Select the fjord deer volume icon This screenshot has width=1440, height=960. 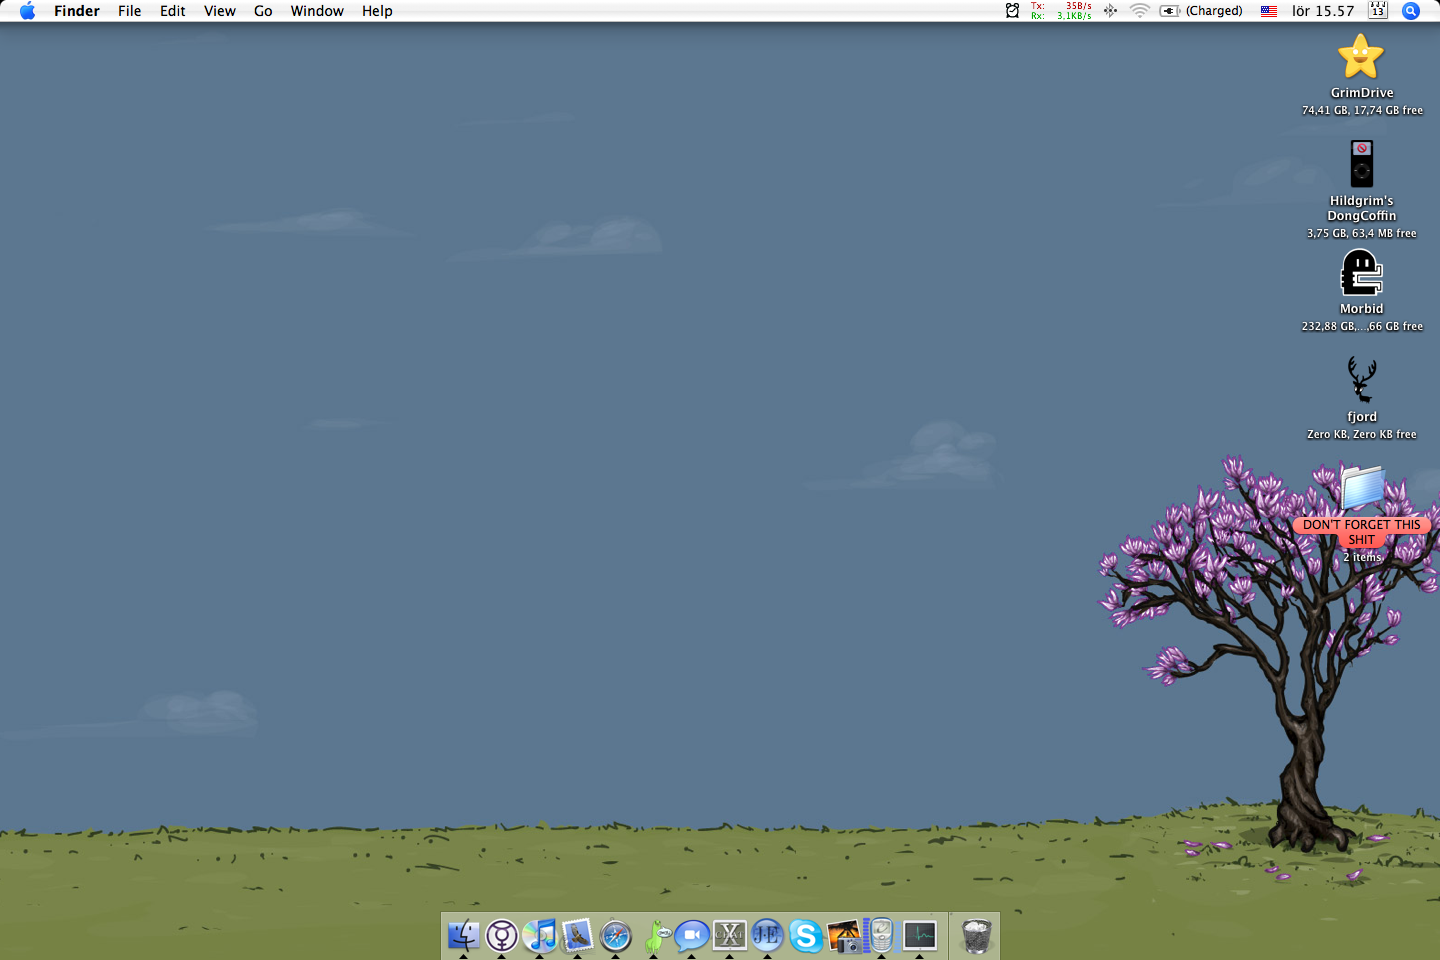point(1361,380)
